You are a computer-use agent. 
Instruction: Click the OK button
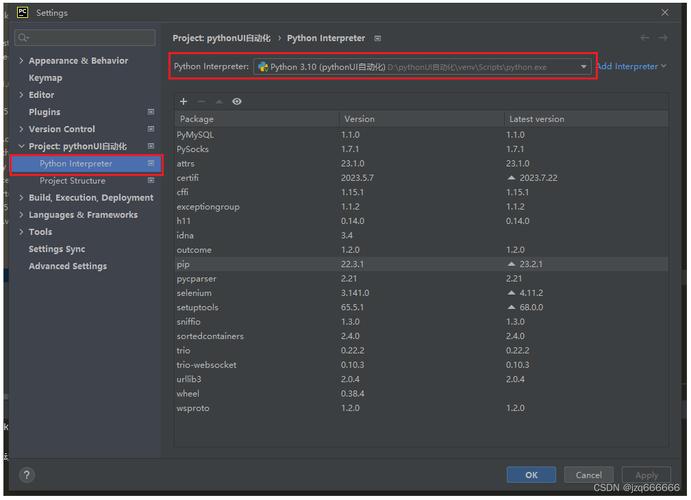531,475
